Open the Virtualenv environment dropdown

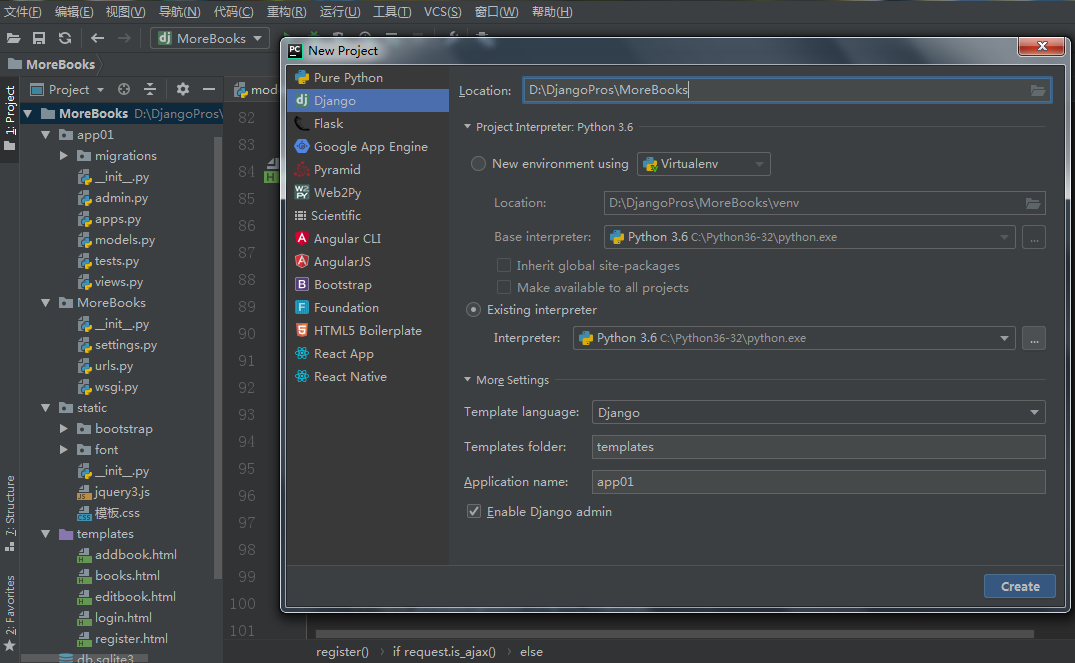click(x=703, y=164)
